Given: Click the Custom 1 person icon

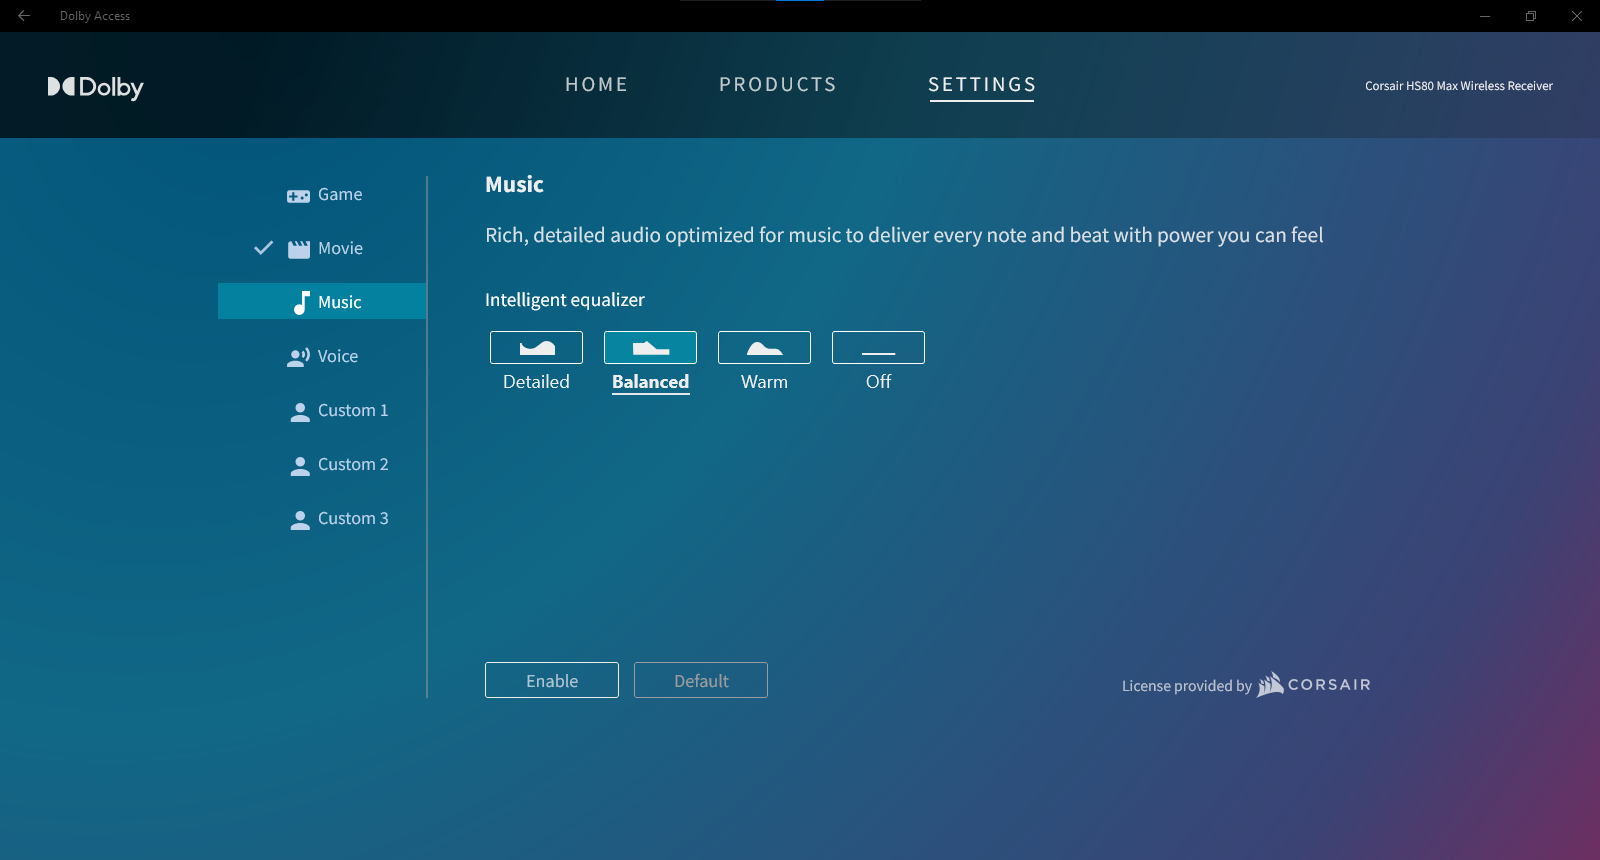Looking at the screenshot, I should [x=300, y=412].
